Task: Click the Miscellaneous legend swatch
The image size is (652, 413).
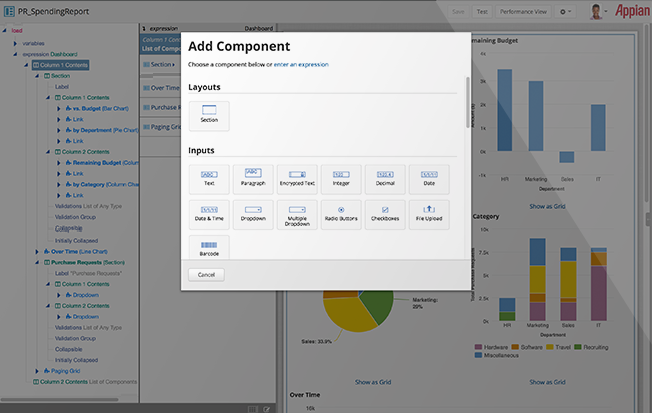Action: [x=478, y=355]
